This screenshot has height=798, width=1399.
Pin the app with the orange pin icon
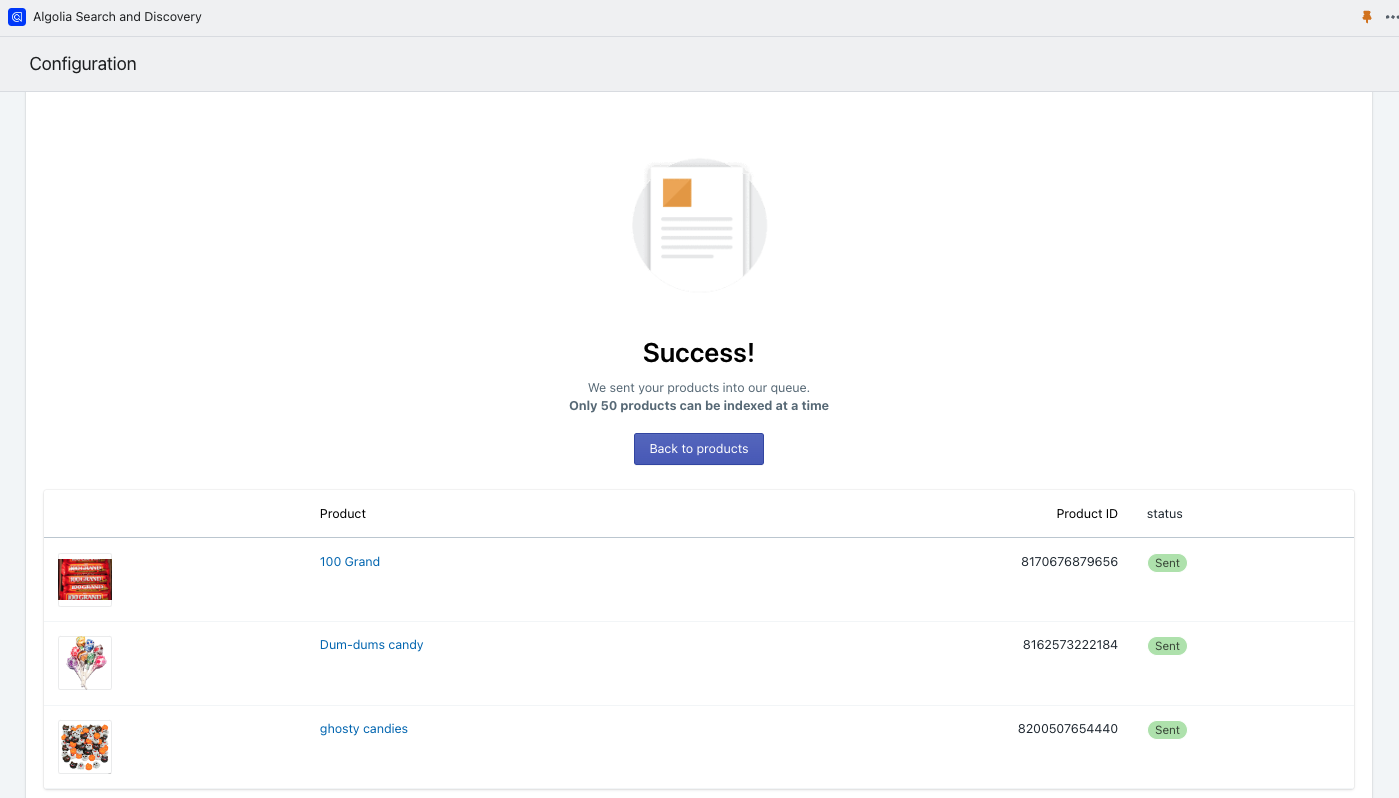[x=1367, y=17]
